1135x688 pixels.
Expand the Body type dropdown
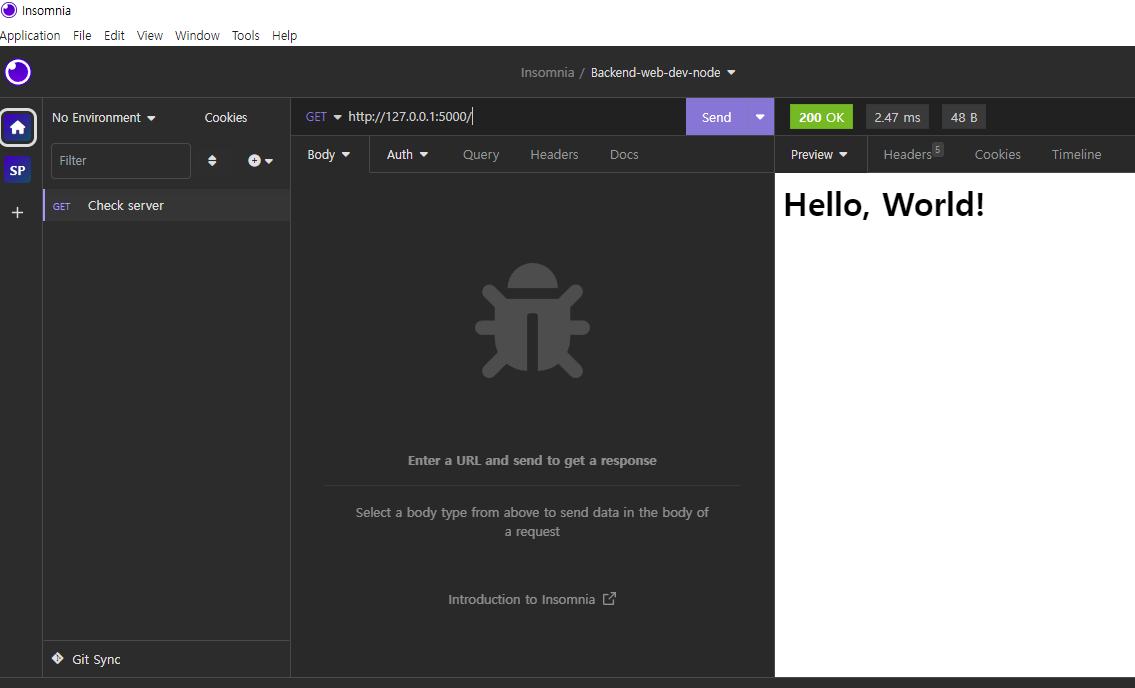point(329,154)
